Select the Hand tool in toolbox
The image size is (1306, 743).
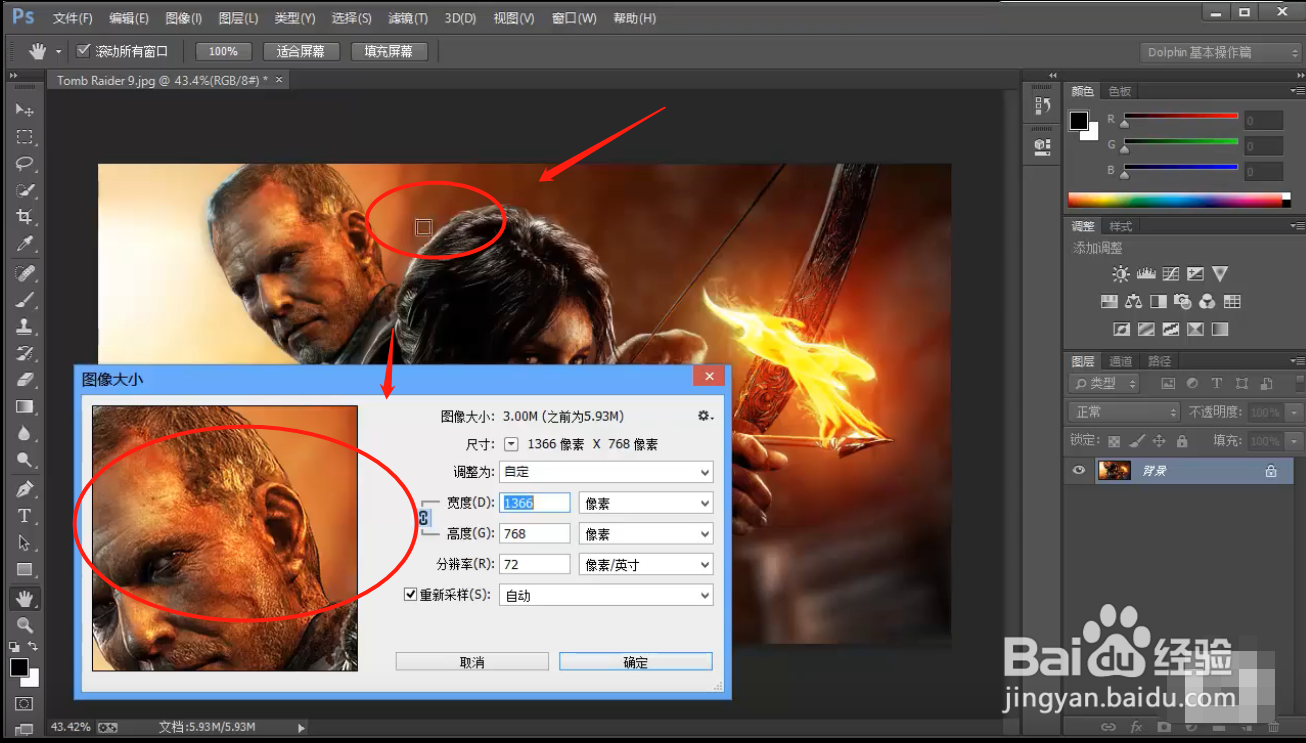25,598
